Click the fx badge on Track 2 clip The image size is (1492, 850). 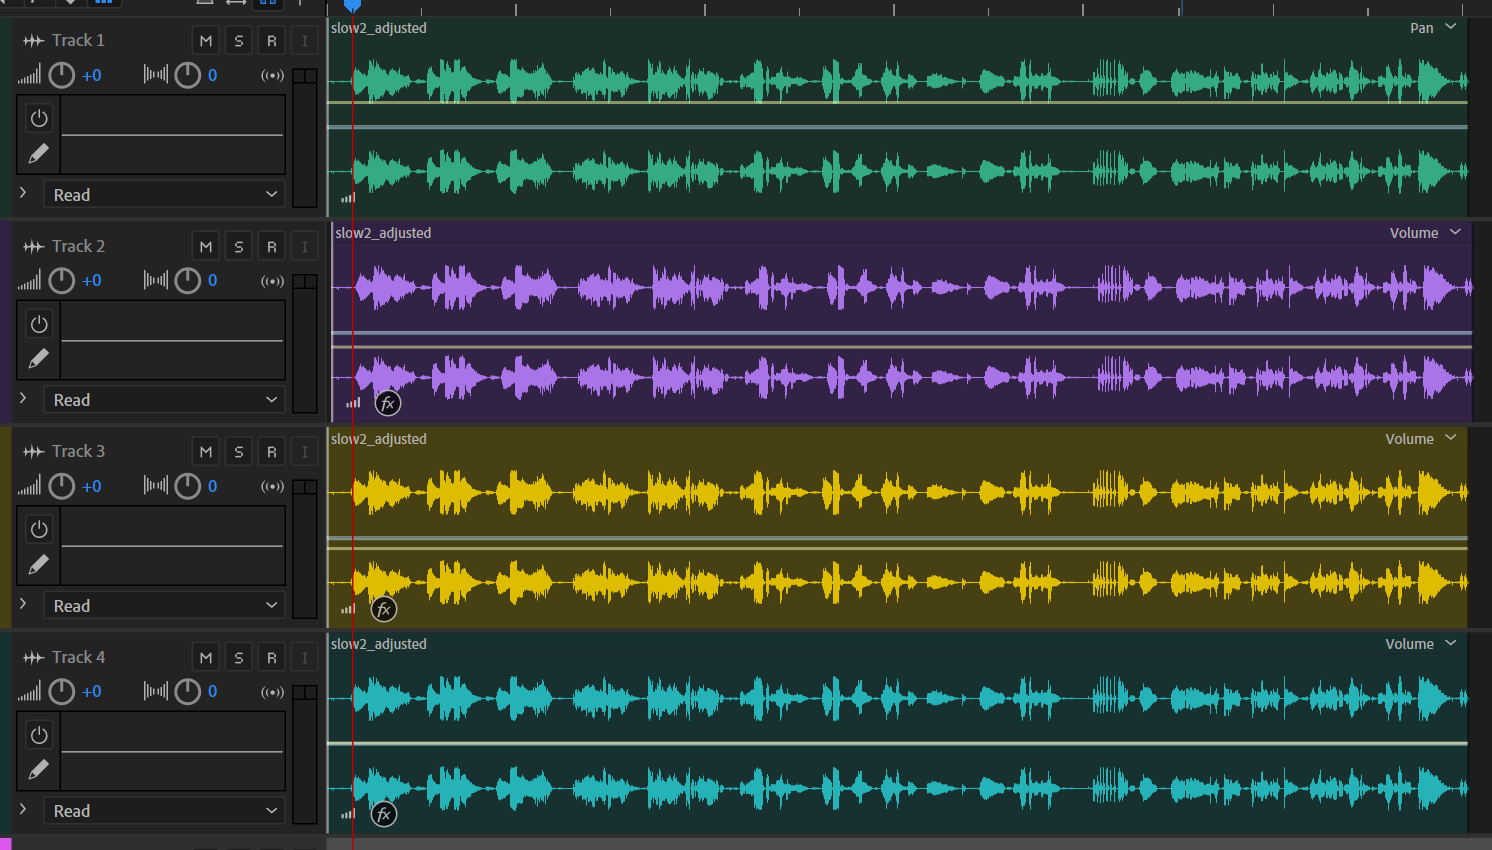point(387,403)
